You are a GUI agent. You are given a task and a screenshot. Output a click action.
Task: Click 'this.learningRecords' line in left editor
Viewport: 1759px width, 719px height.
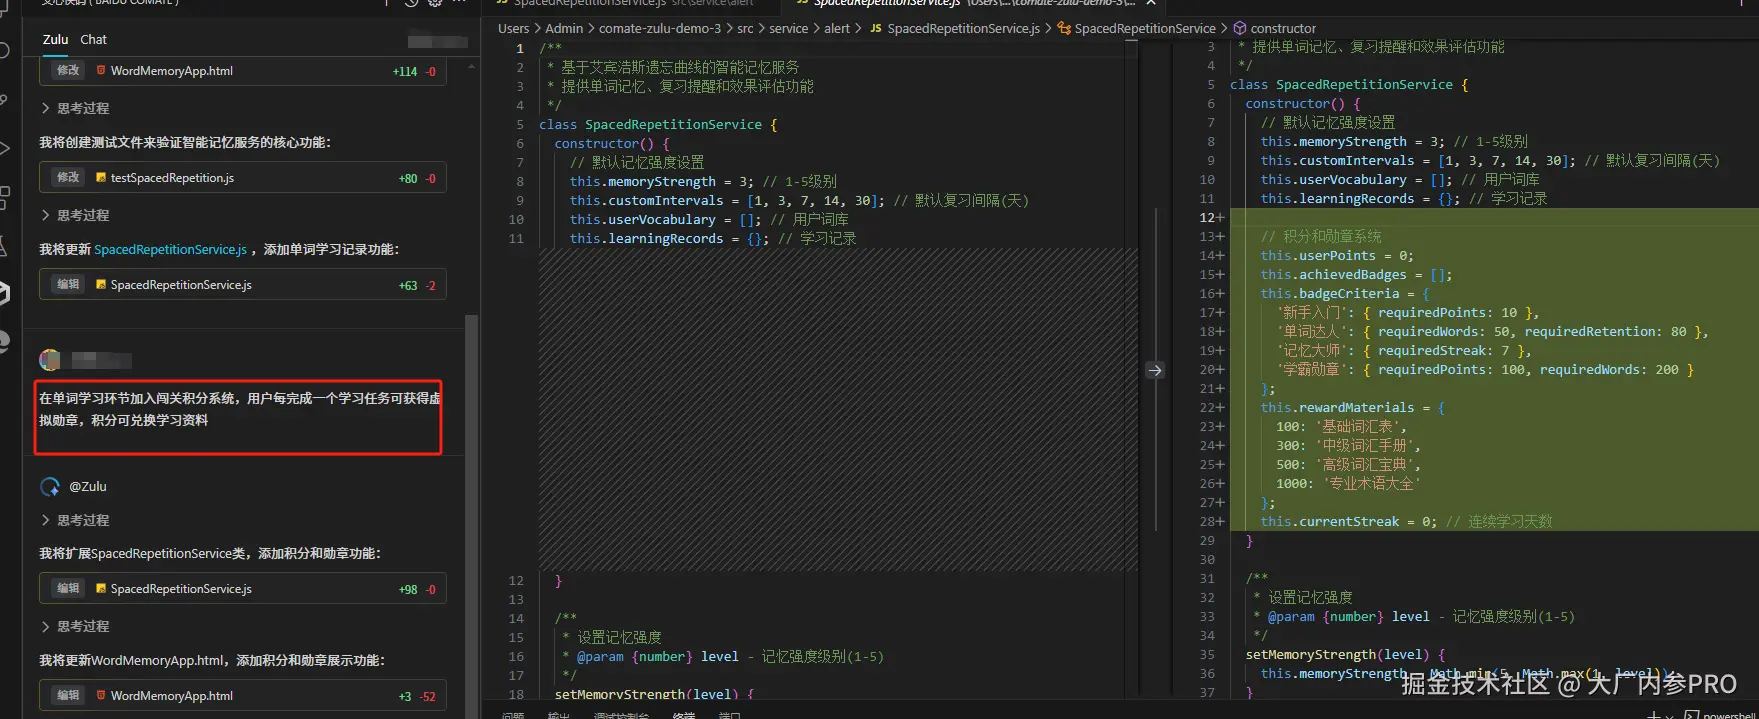click(x=712, y=239)
